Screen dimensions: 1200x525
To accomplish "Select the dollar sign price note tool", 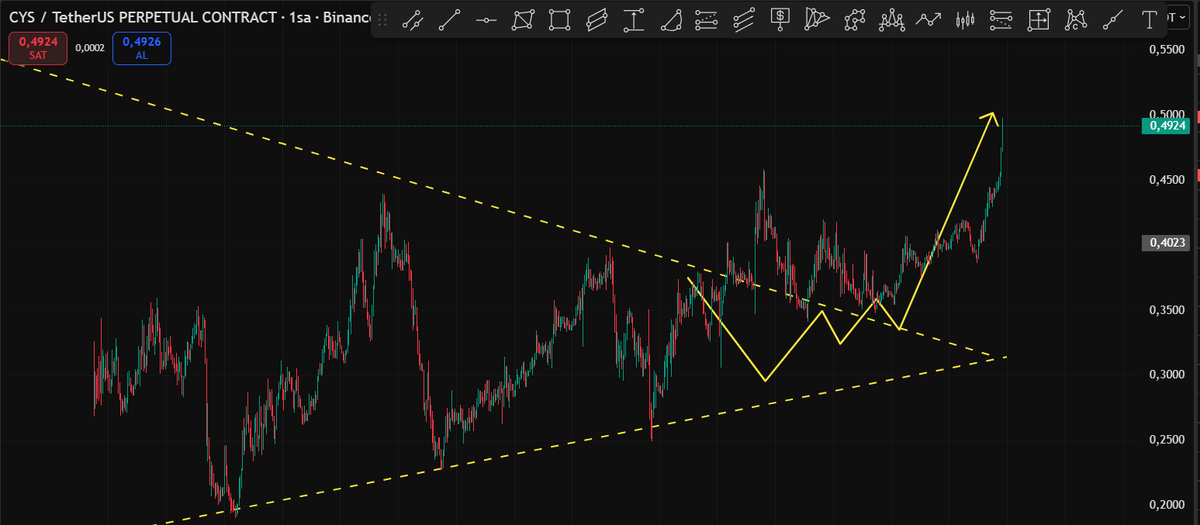I will tap(781, 20).
